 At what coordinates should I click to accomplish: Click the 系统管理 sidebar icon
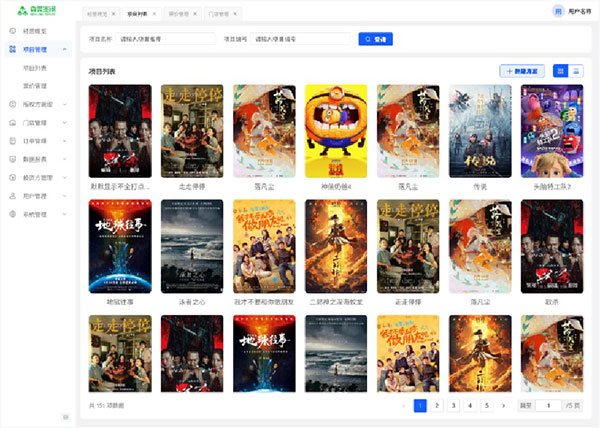[x=12, y=214]
